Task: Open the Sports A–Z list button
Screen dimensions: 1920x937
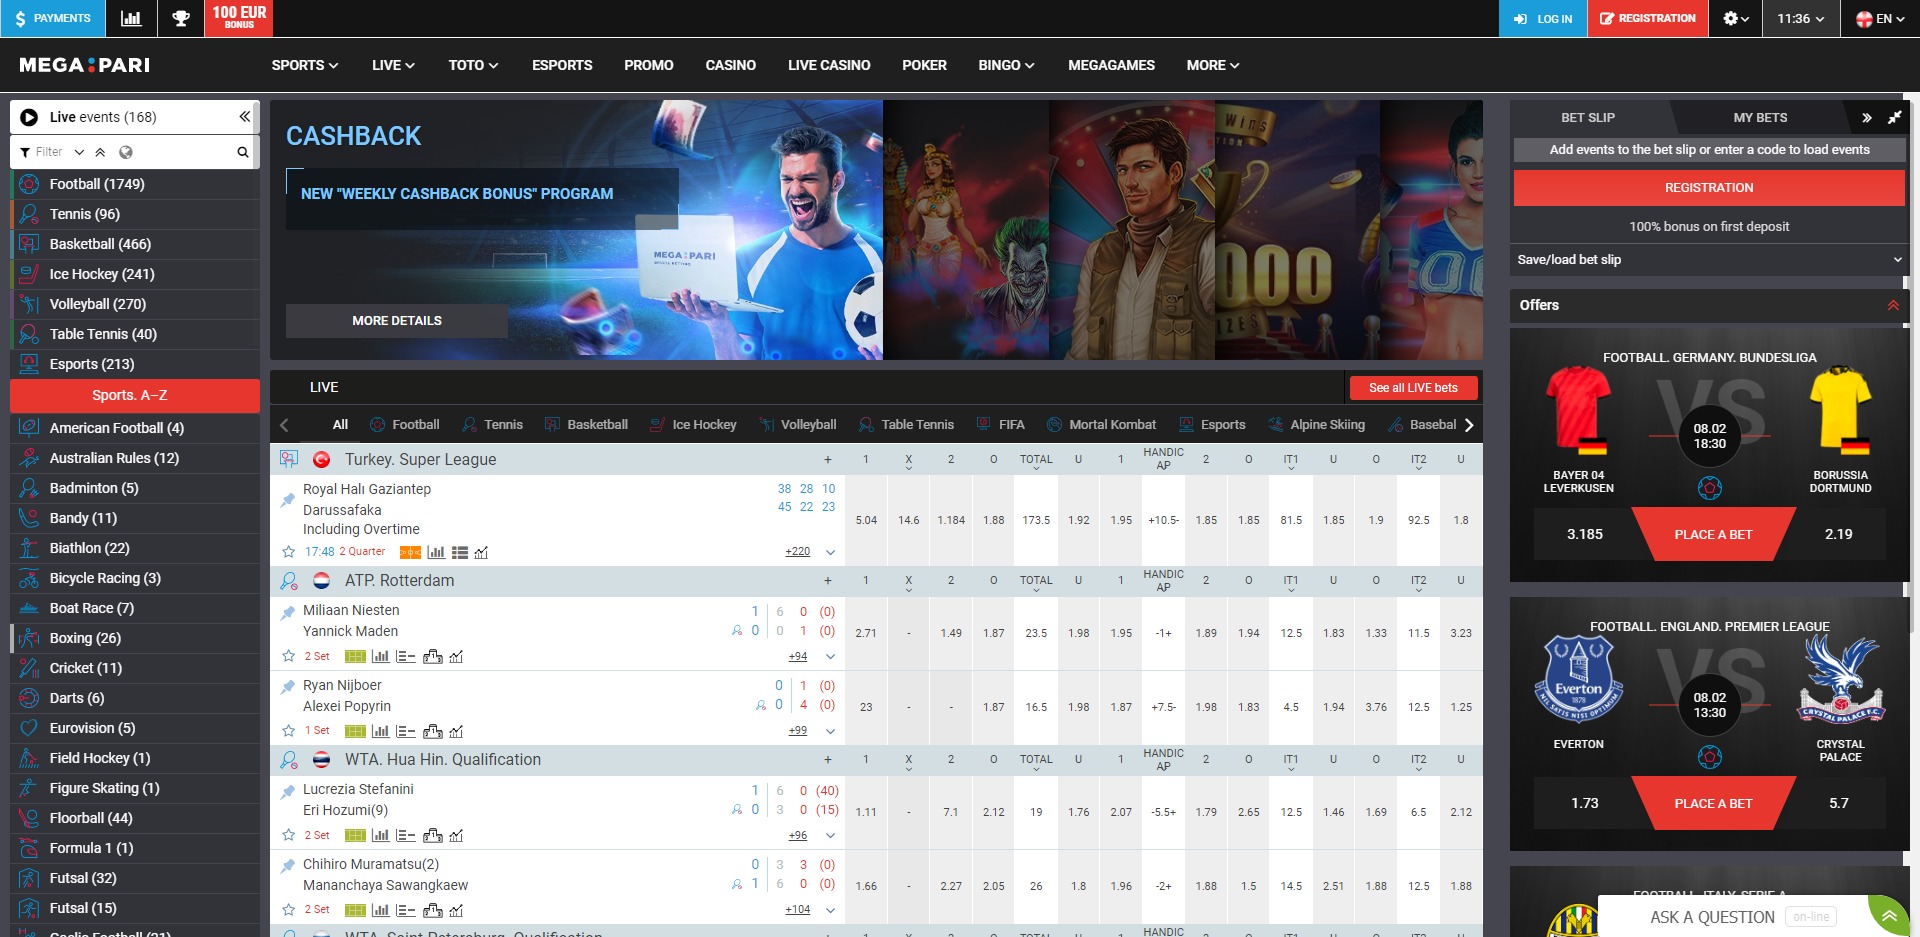Action: [135, 395]
